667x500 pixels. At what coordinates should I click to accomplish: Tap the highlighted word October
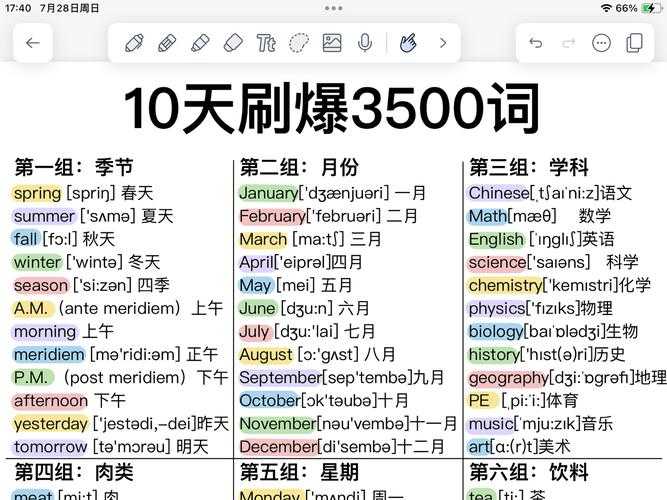(x=270, y=400)
